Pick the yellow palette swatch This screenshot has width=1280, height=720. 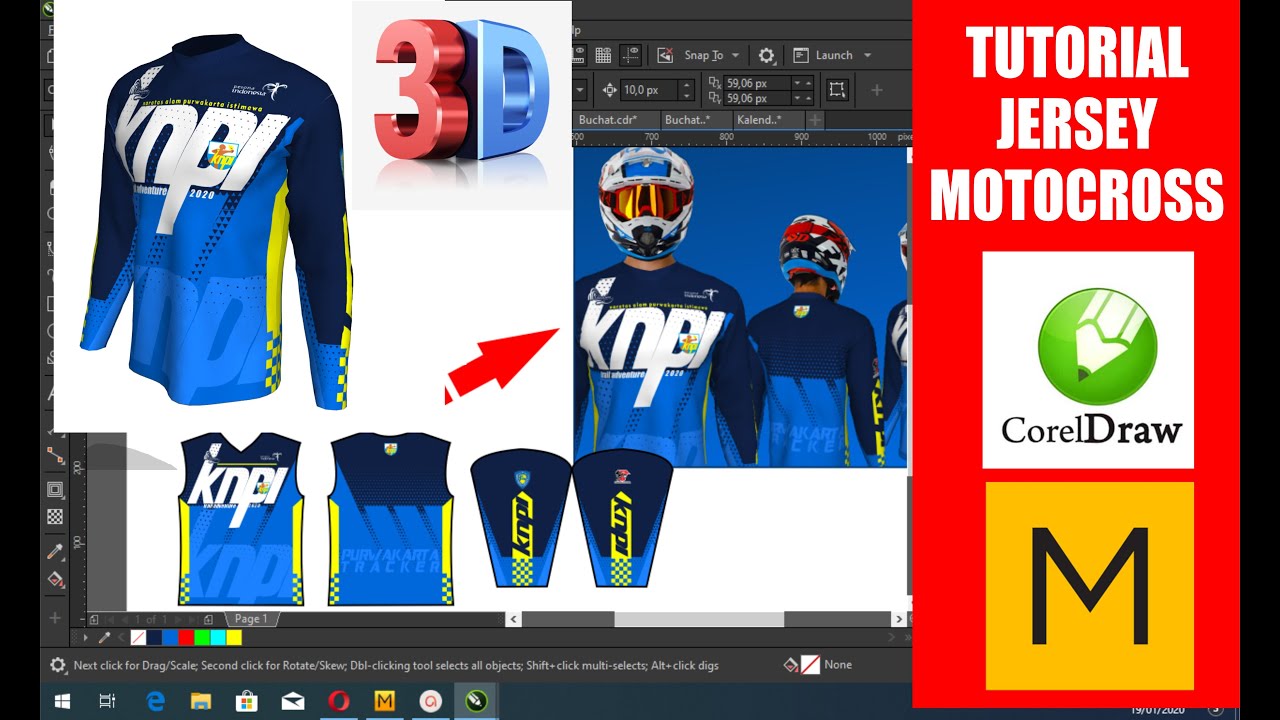234,637
